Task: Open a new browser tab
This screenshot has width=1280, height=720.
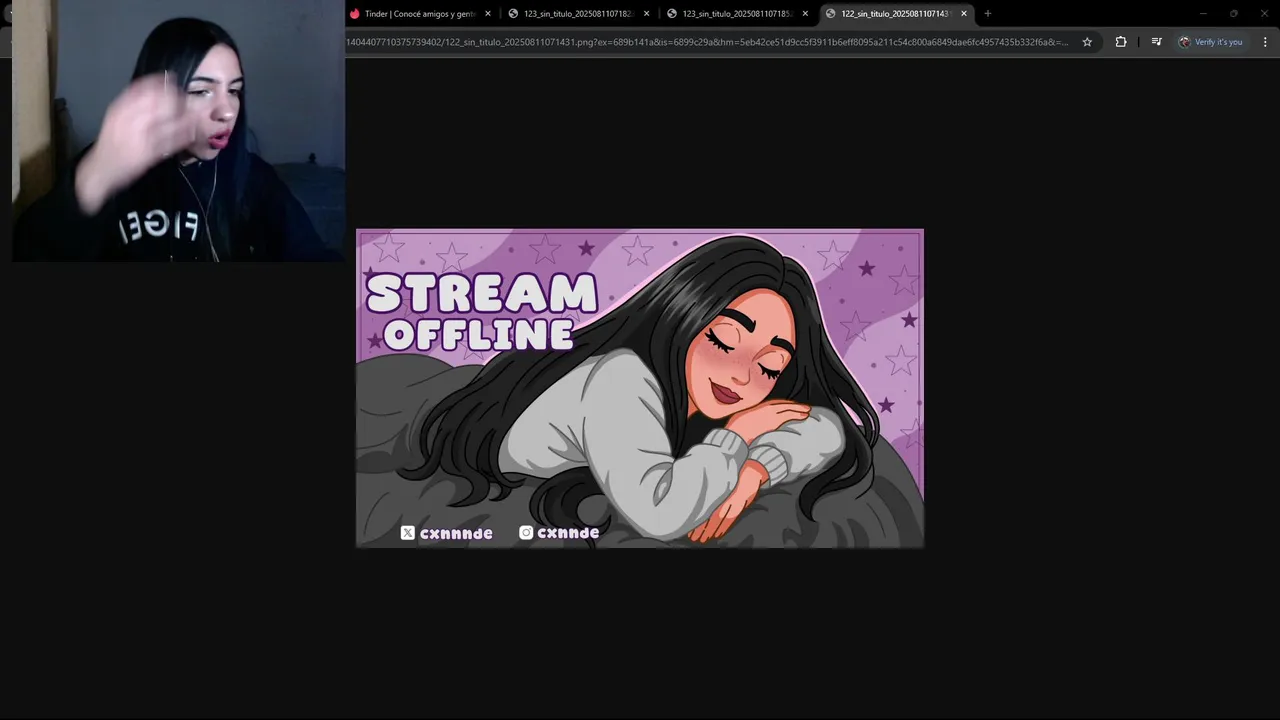Action: click(x=988, y=14)
